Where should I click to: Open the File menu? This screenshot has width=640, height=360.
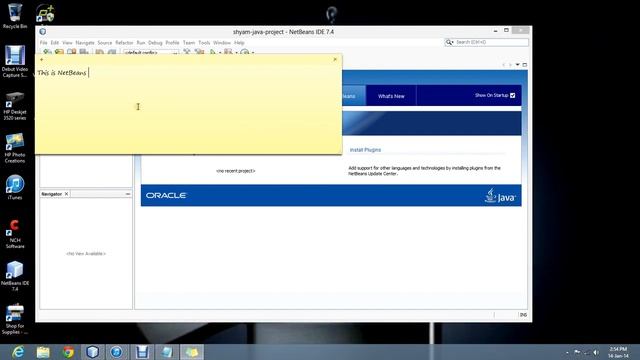[x=44, y=42]
